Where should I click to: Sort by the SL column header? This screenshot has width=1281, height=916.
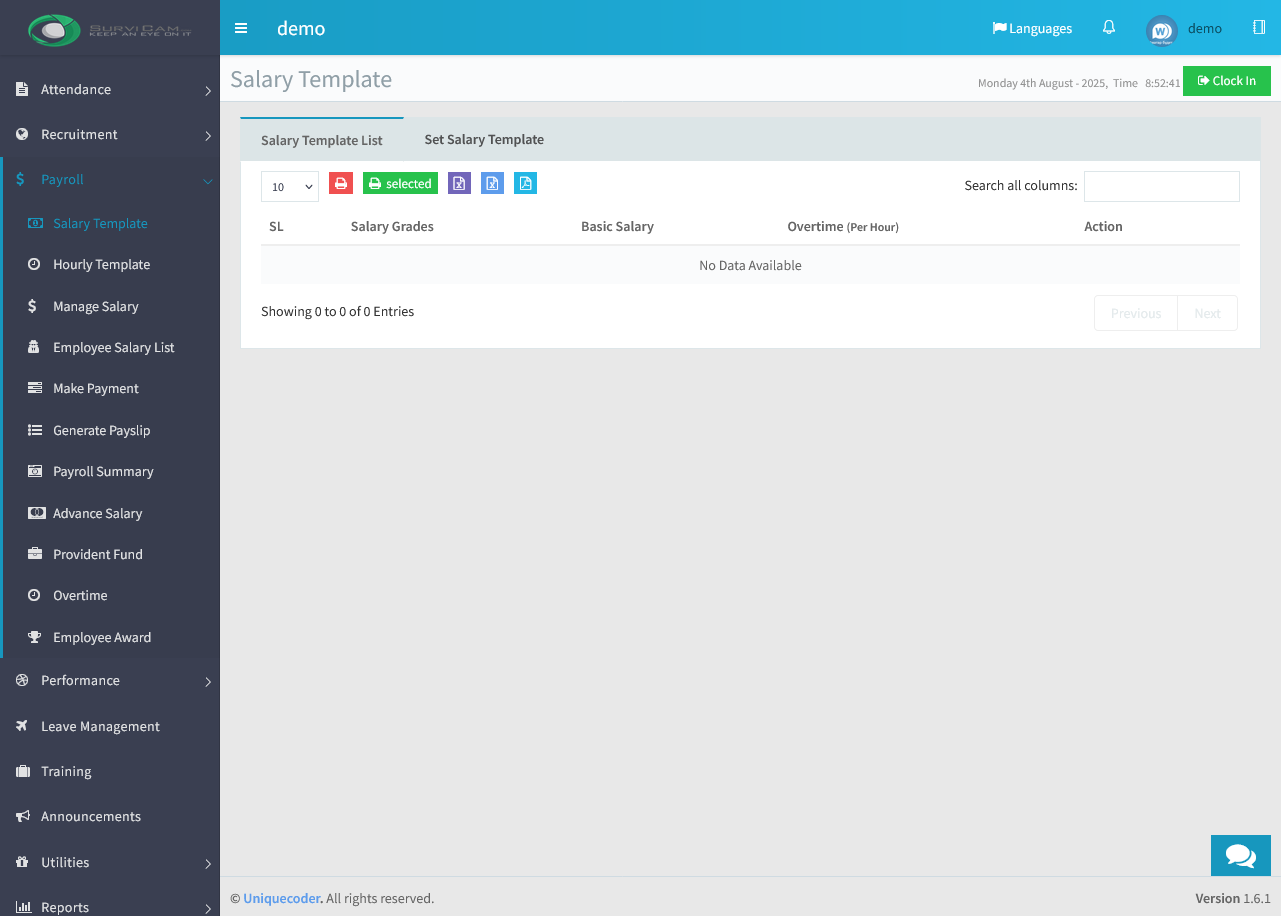[276, 227]
